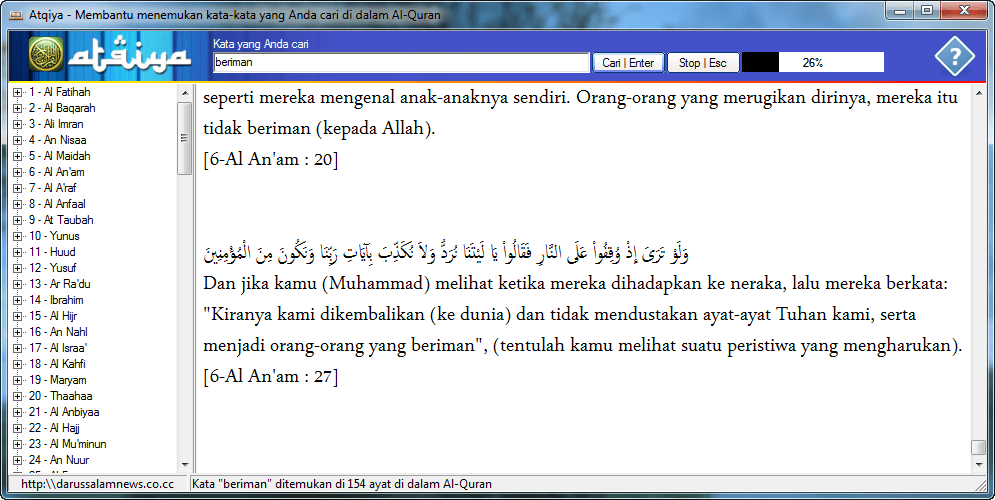Expand the 18 - Al Kahfi node
Screen dimensions: 995x500
pos(18,364)
